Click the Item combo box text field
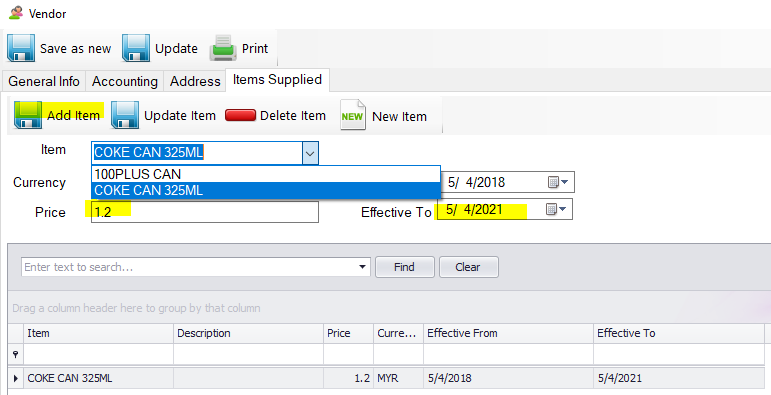This screenshot has height=395, width=771. pos(197,153)
